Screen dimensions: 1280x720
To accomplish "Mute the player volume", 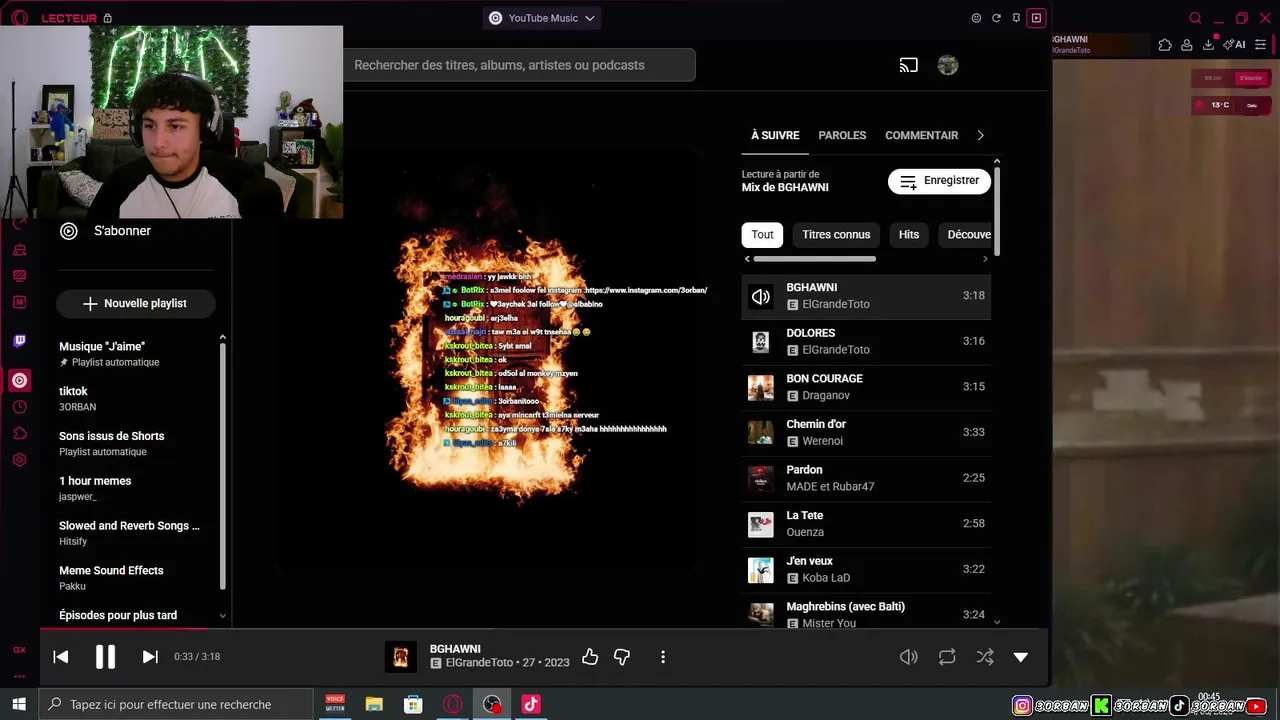I will click(908, 657).
